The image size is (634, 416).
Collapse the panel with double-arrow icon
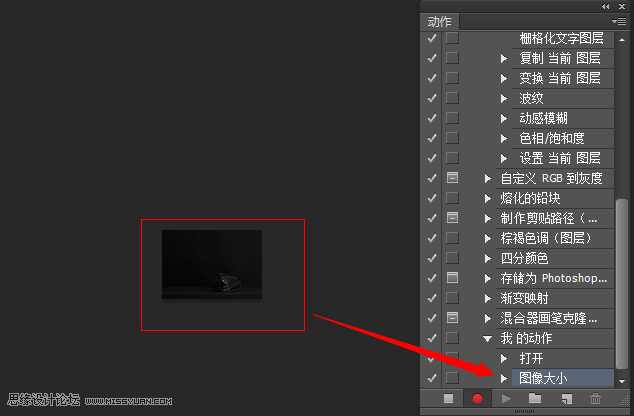click(x=606, y=6)
